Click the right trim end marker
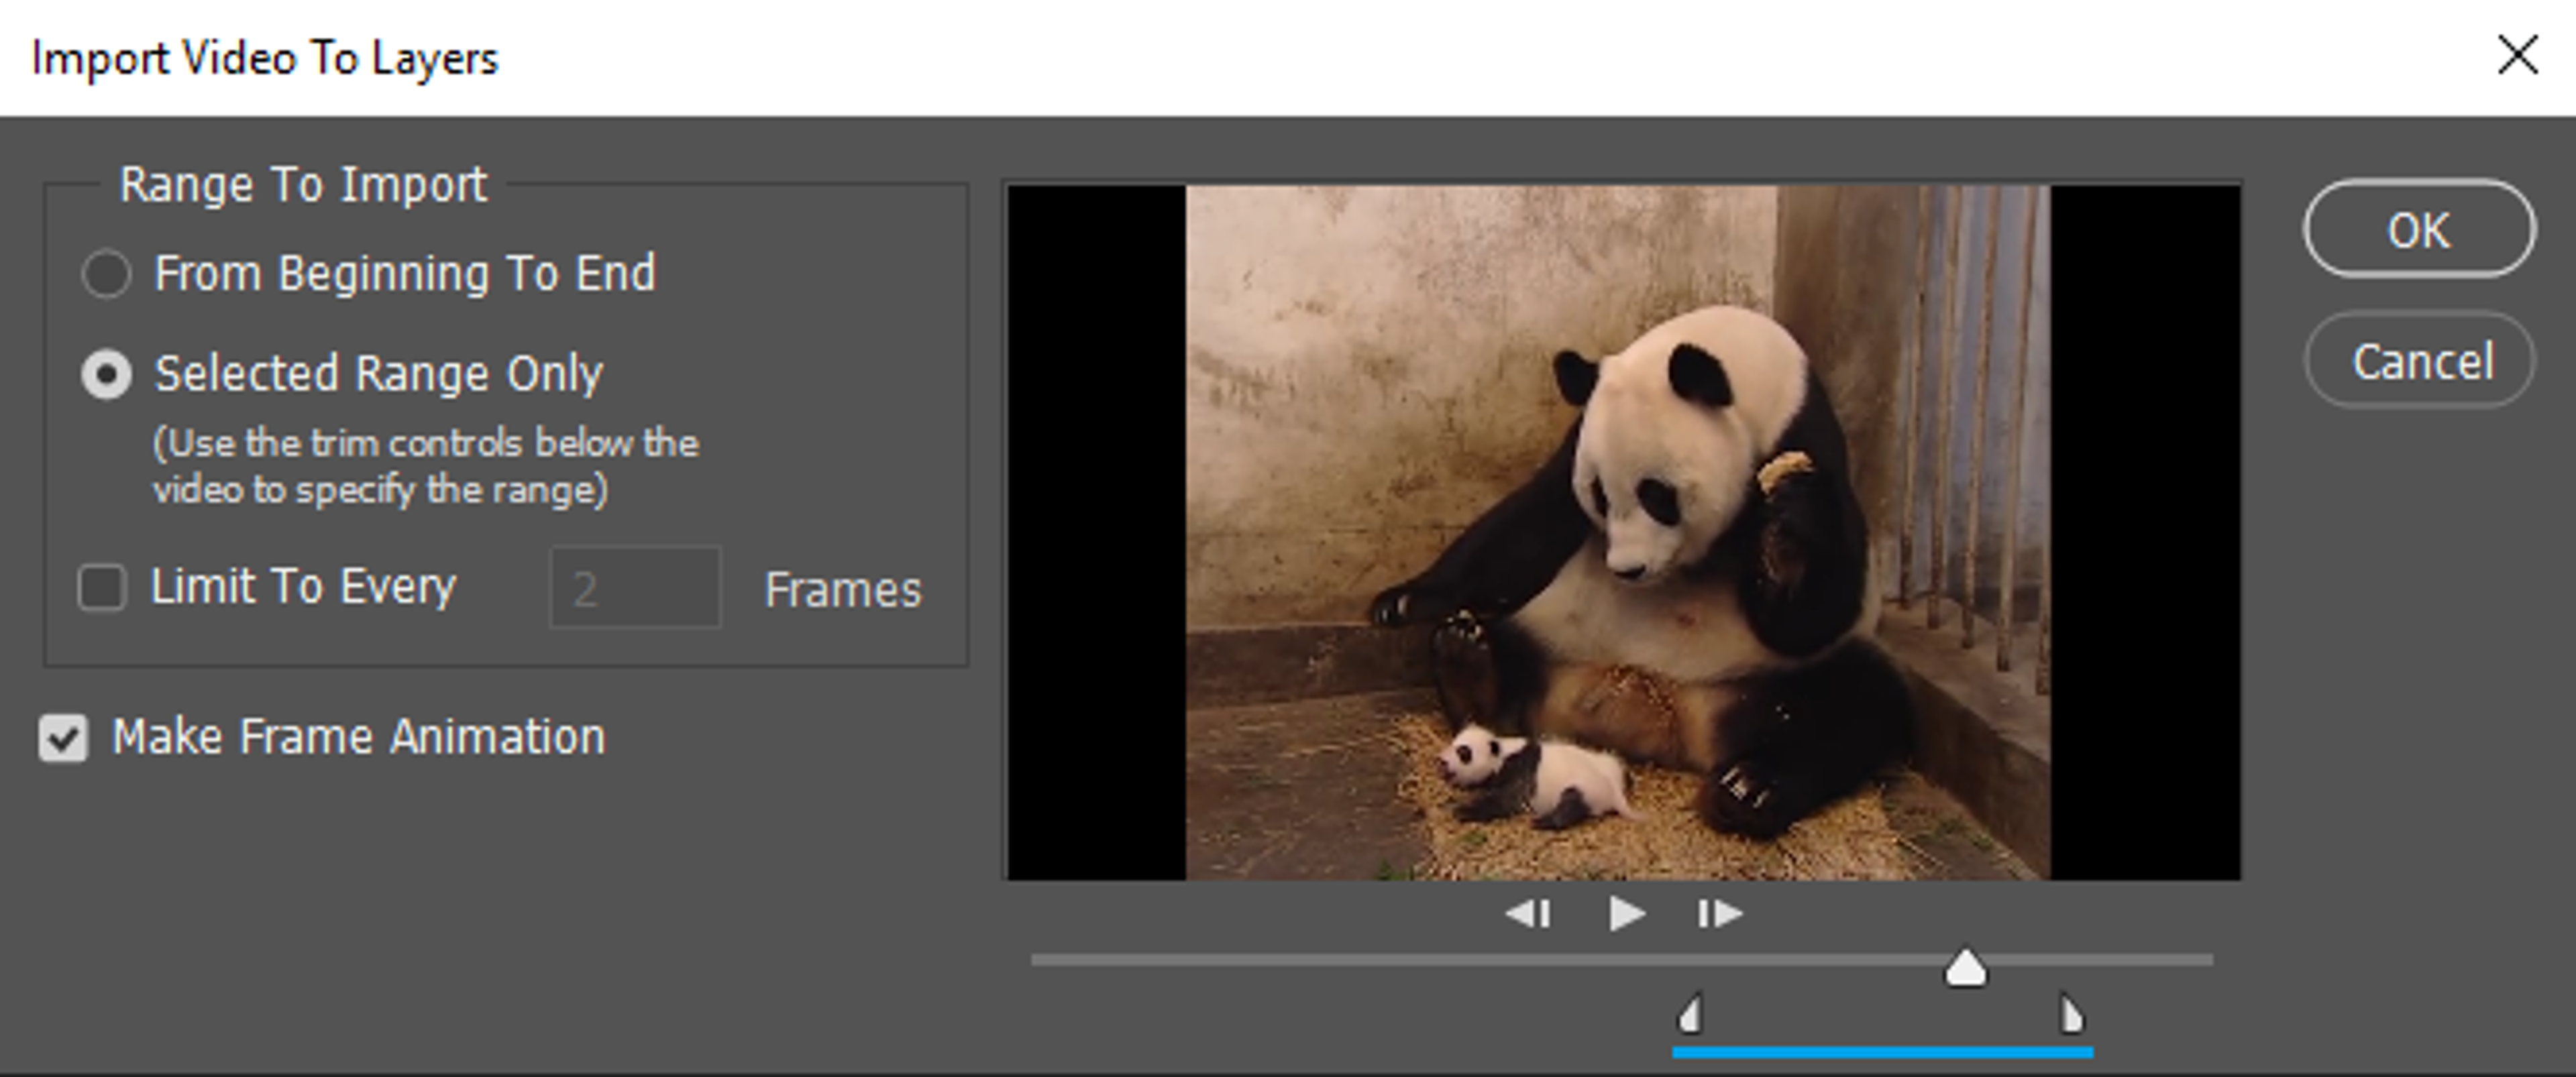 (x=2072, y=1015)
